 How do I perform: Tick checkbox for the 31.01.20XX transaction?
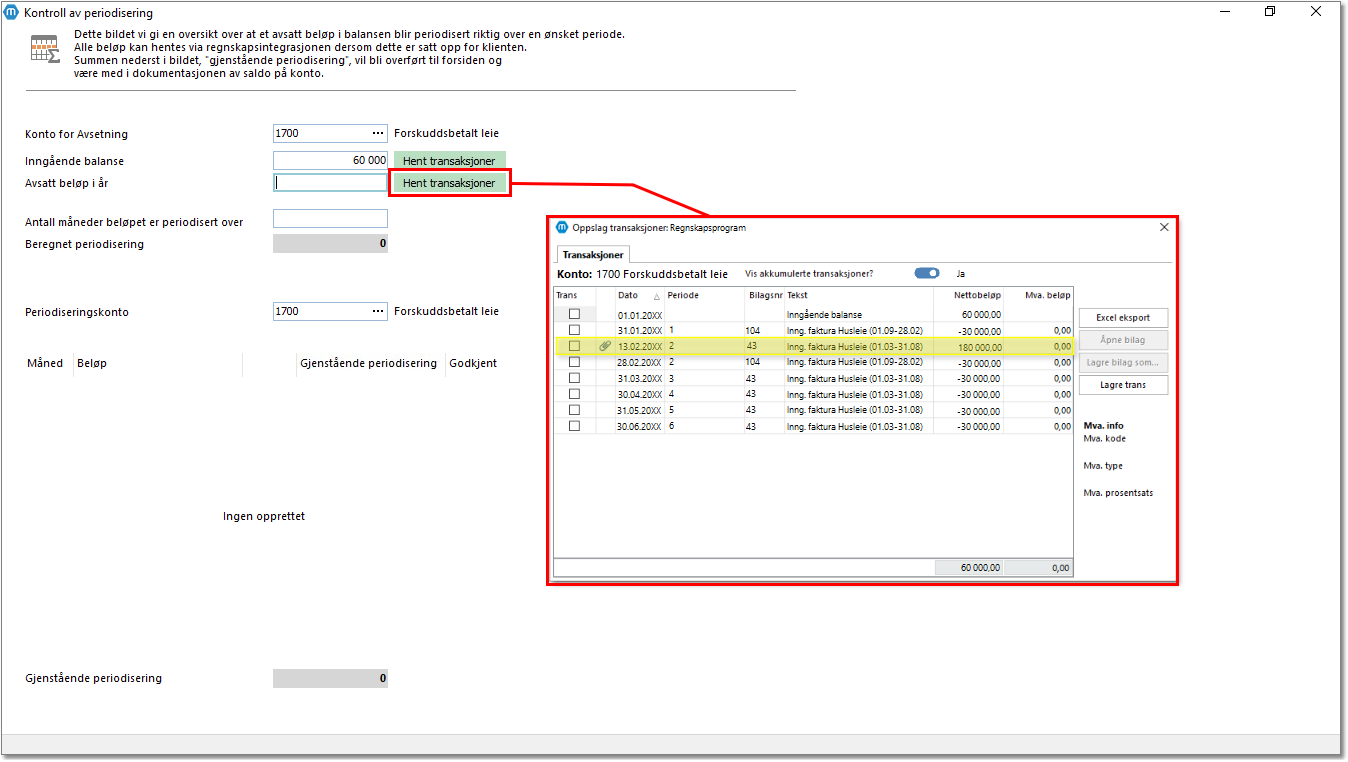click(574, 330)
